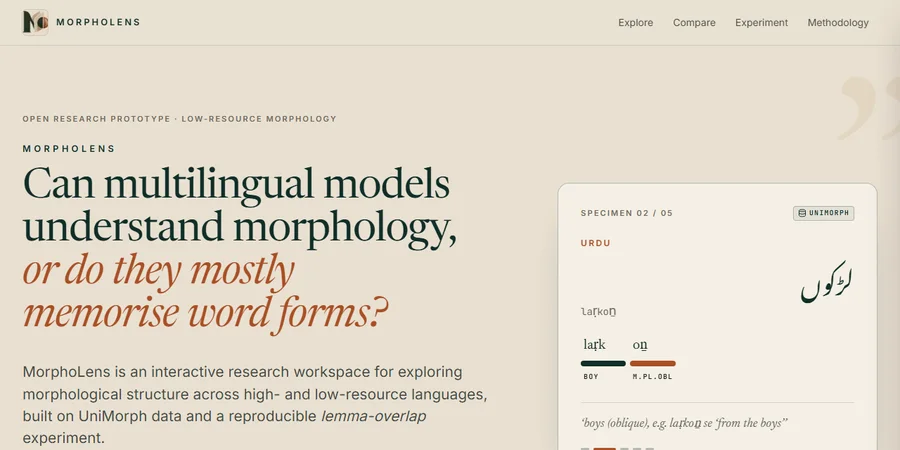Click the orange 'memorise word forms?' heading
The height and width of the screenshot is (450, 900).
[205, 312]
